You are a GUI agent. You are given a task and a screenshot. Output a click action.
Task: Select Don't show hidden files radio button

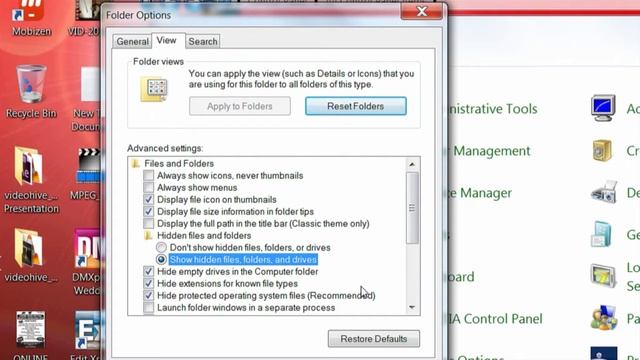[x=161, y=247]
